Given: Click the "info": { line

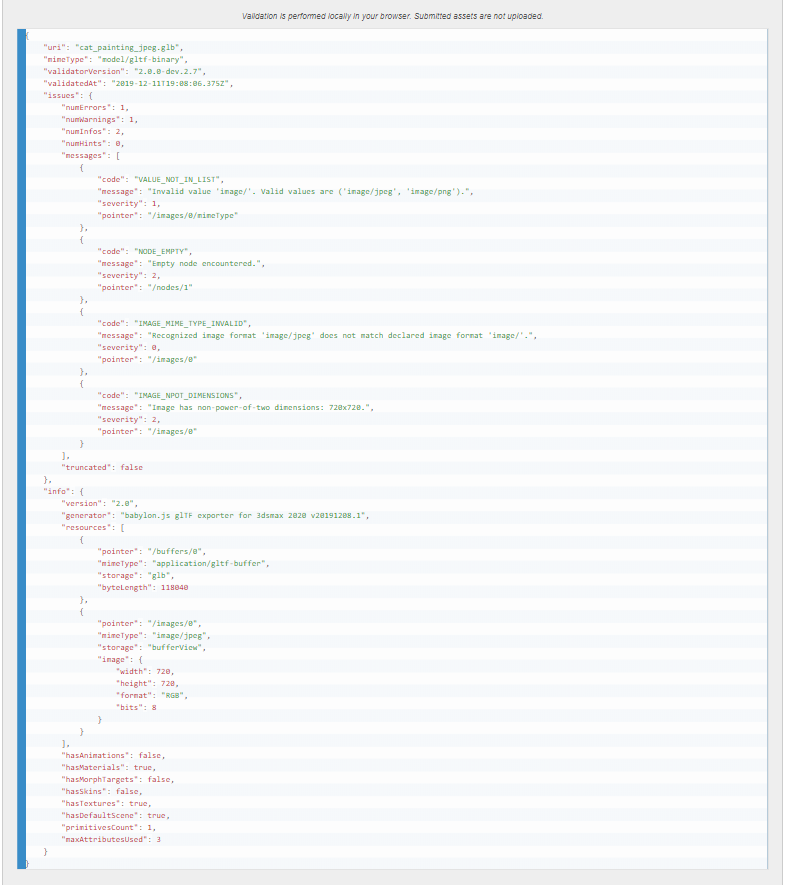Looking at the screenshot, I should tap(63, 491).
